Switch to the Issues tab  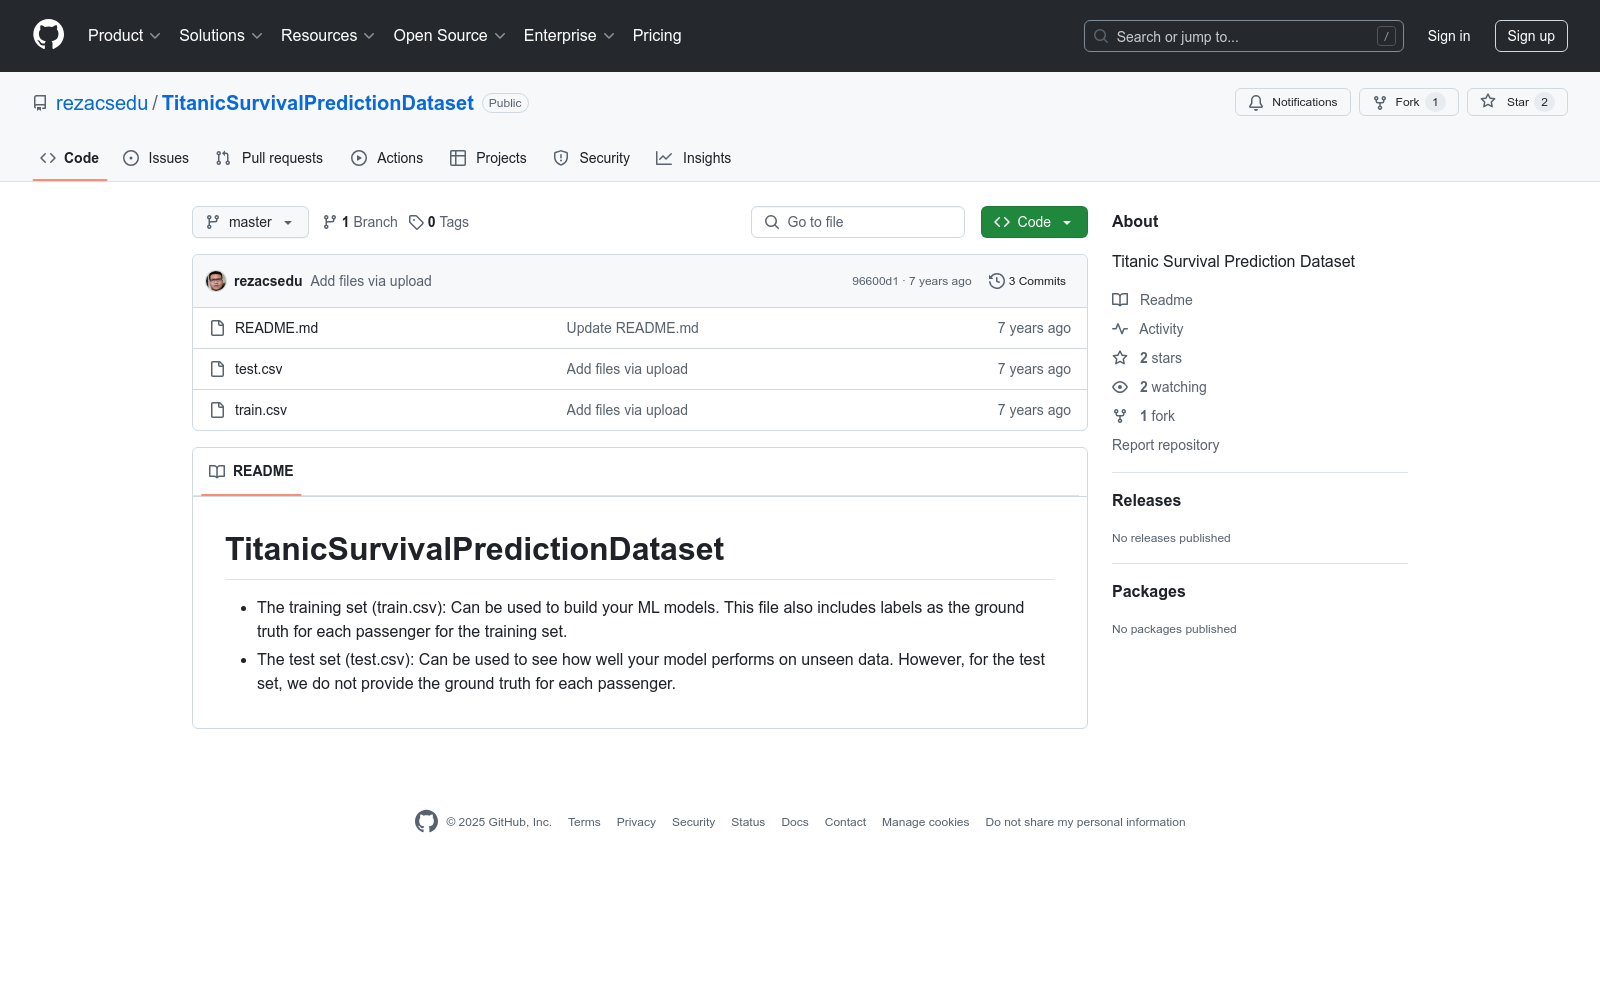tap(156, 158)
